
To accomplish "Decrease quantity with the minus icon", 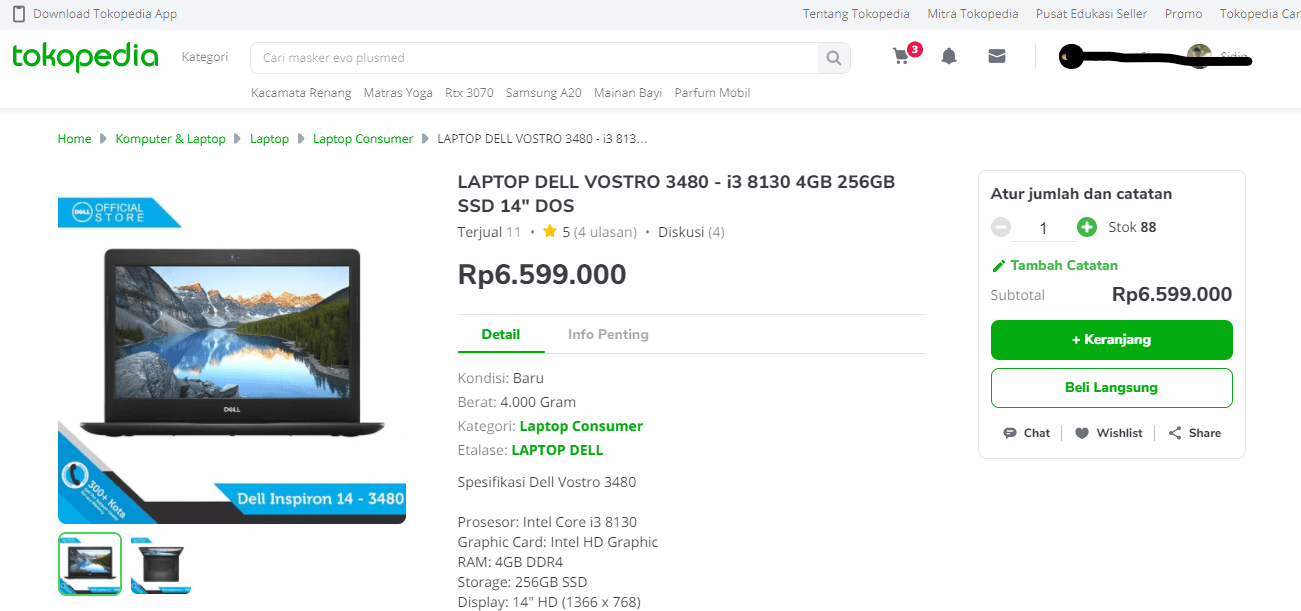I will tap(1001, 227).
